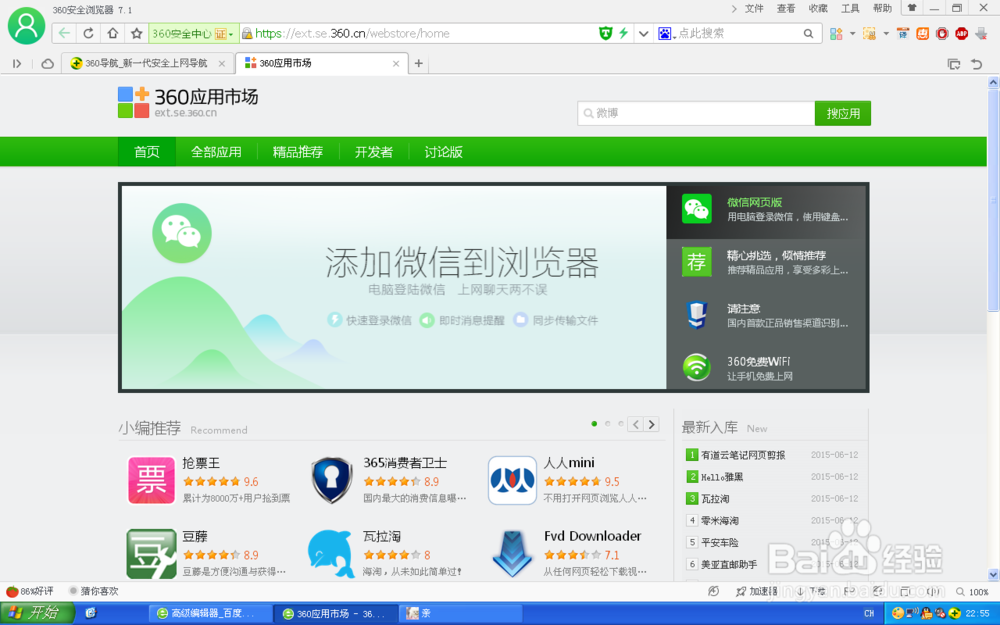Open Hello雅黑 in newest list
Image resolution: width=1000 pixels, height=625 pixels.
(722, 477)
